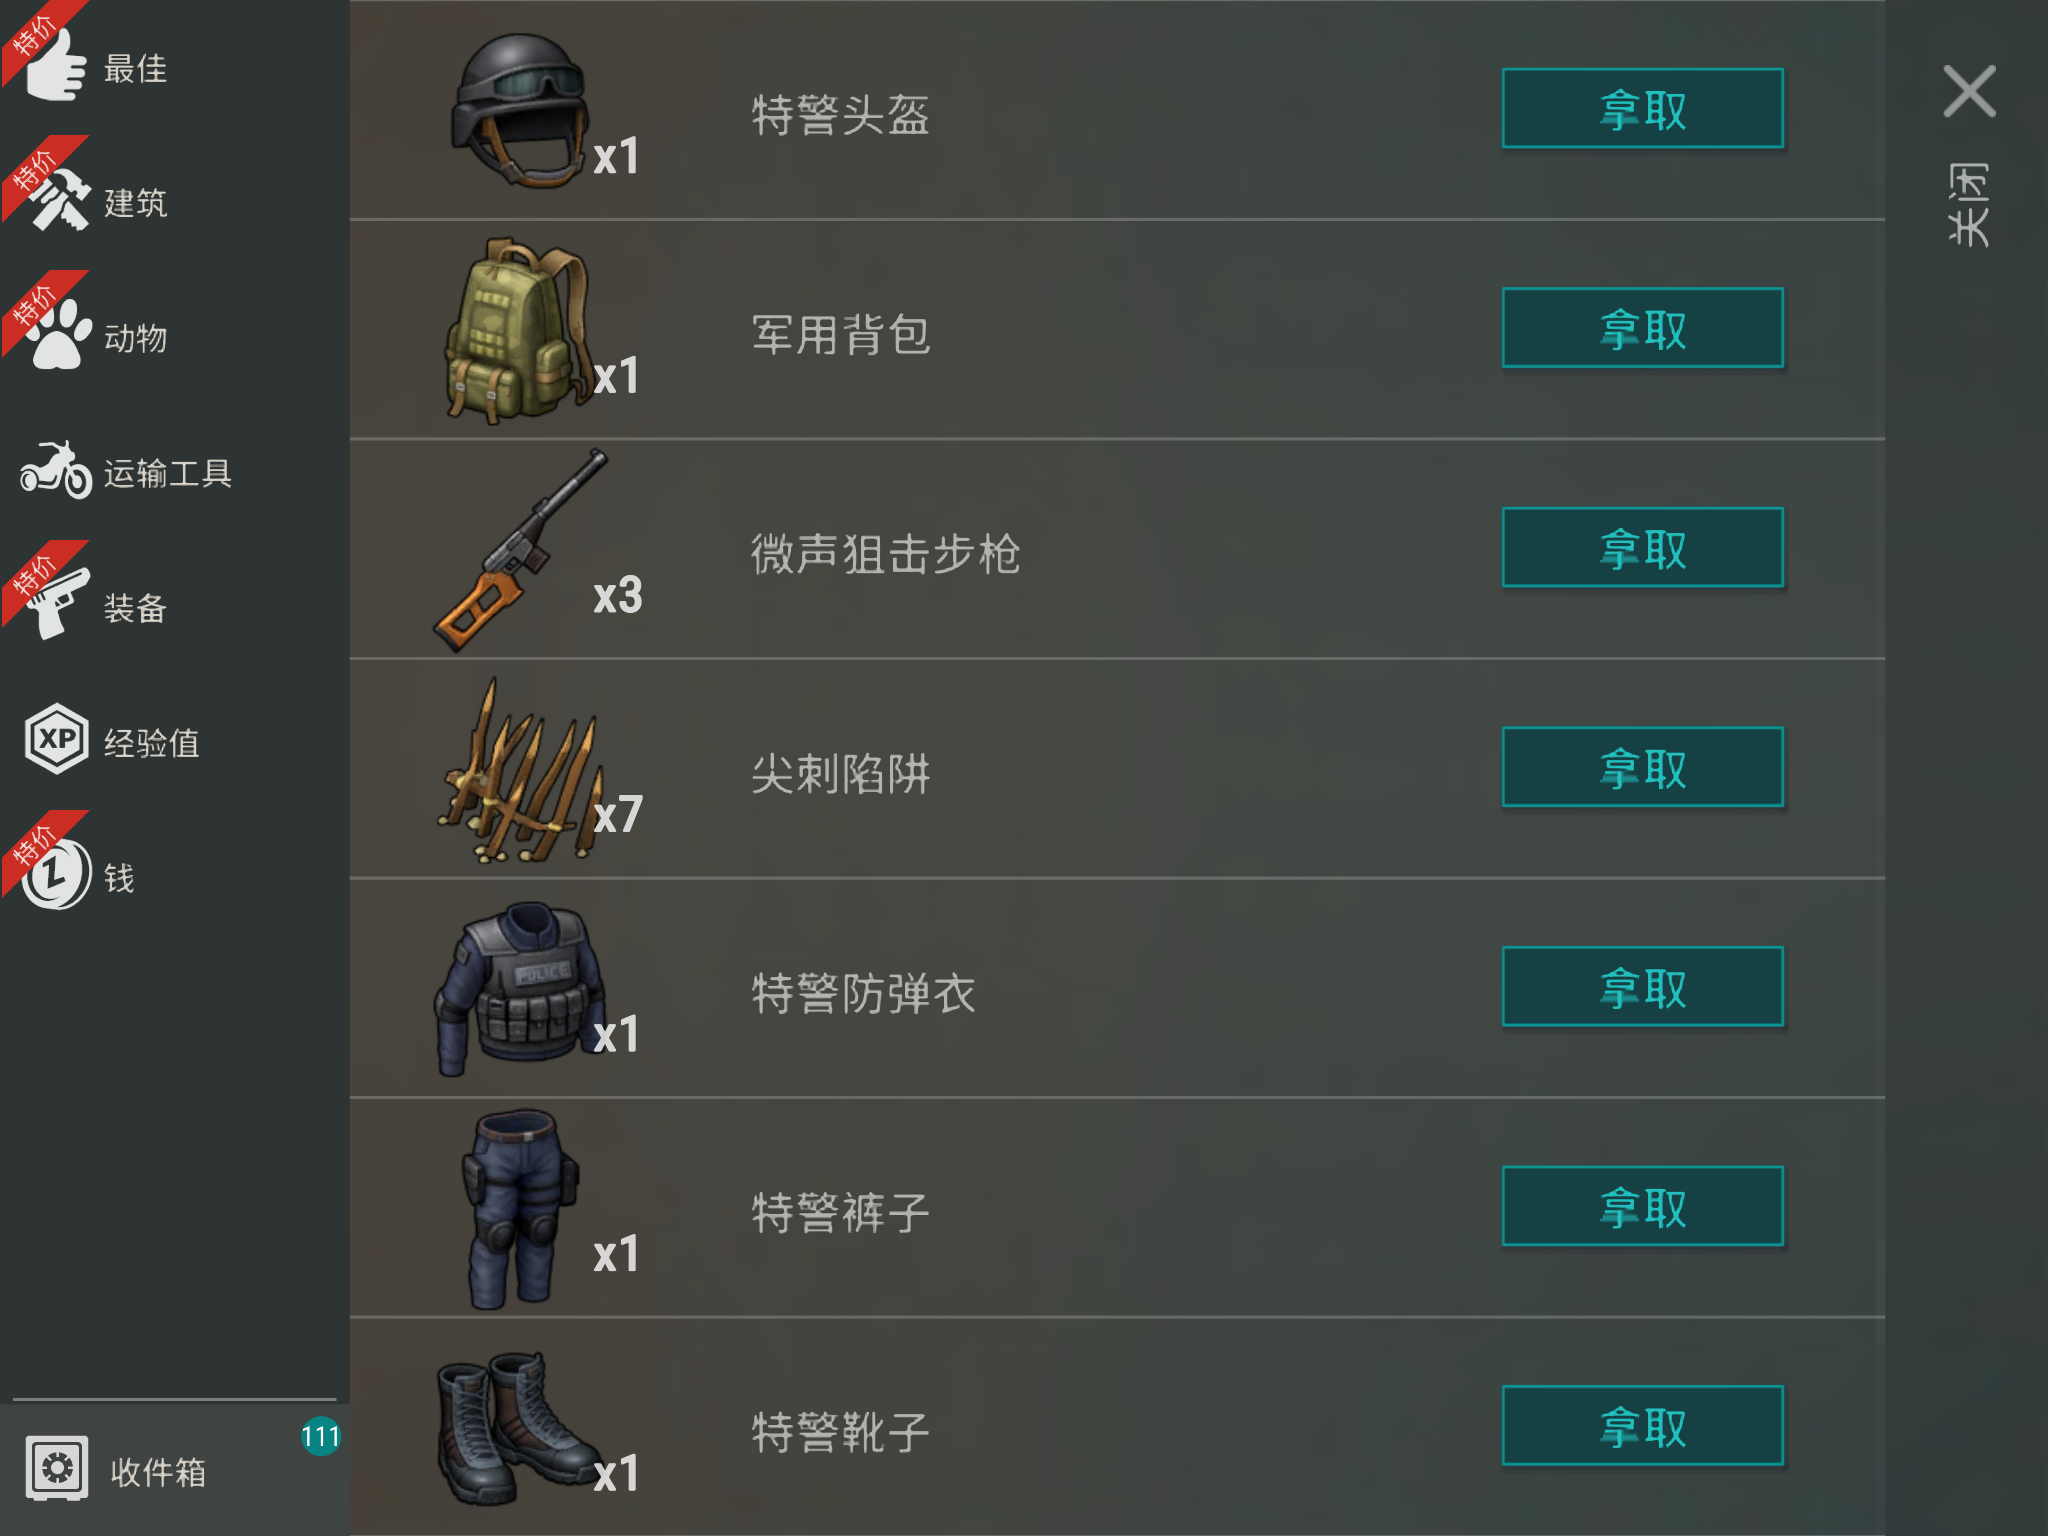Open the 装备 pistol icon category
Image resolution: width=2048 pixels, height=1536 pixels.
pos(58,605)
